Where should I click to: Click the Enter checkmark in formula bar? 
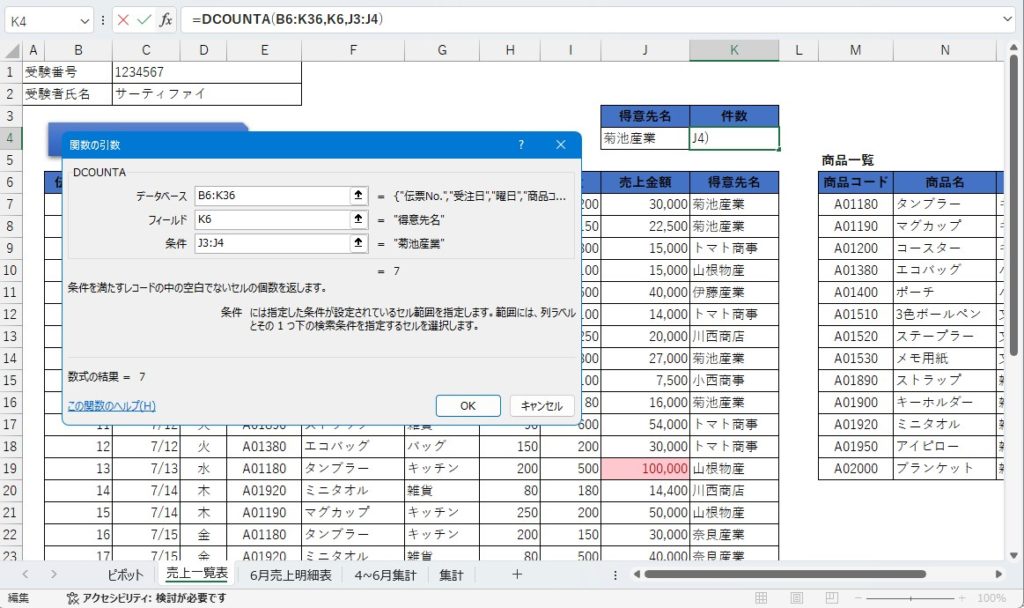(x=144, y=19)
